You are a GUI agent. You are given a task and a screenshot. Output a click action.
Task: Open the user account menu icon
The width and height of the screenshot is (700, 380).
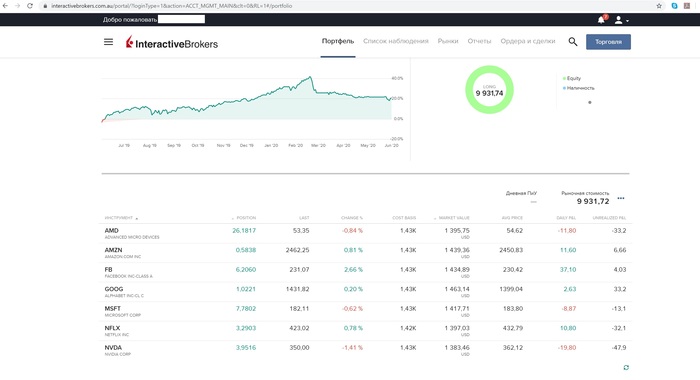(x=621, y=20)
